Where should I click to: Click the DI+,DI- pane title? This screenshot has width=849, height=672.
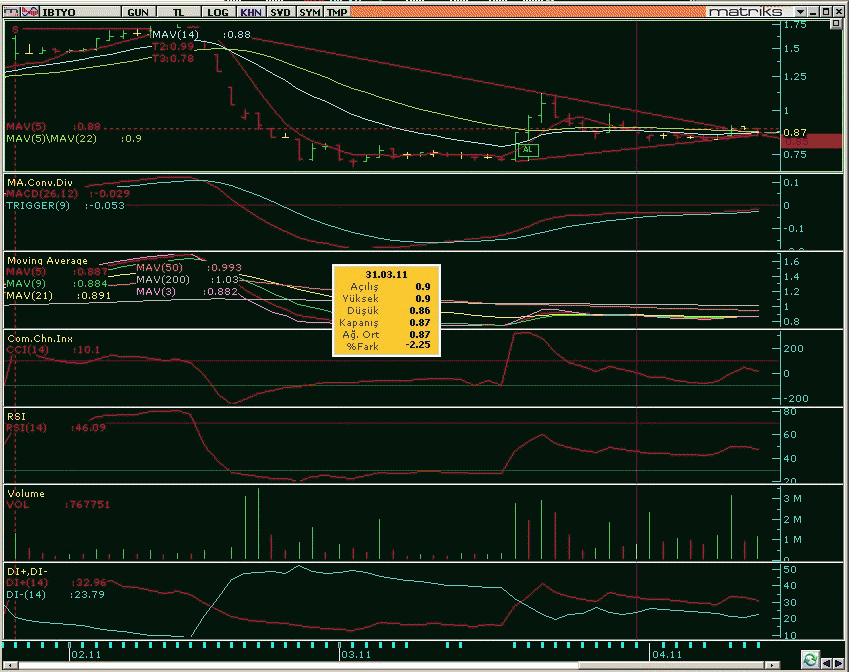click(28, 571)
